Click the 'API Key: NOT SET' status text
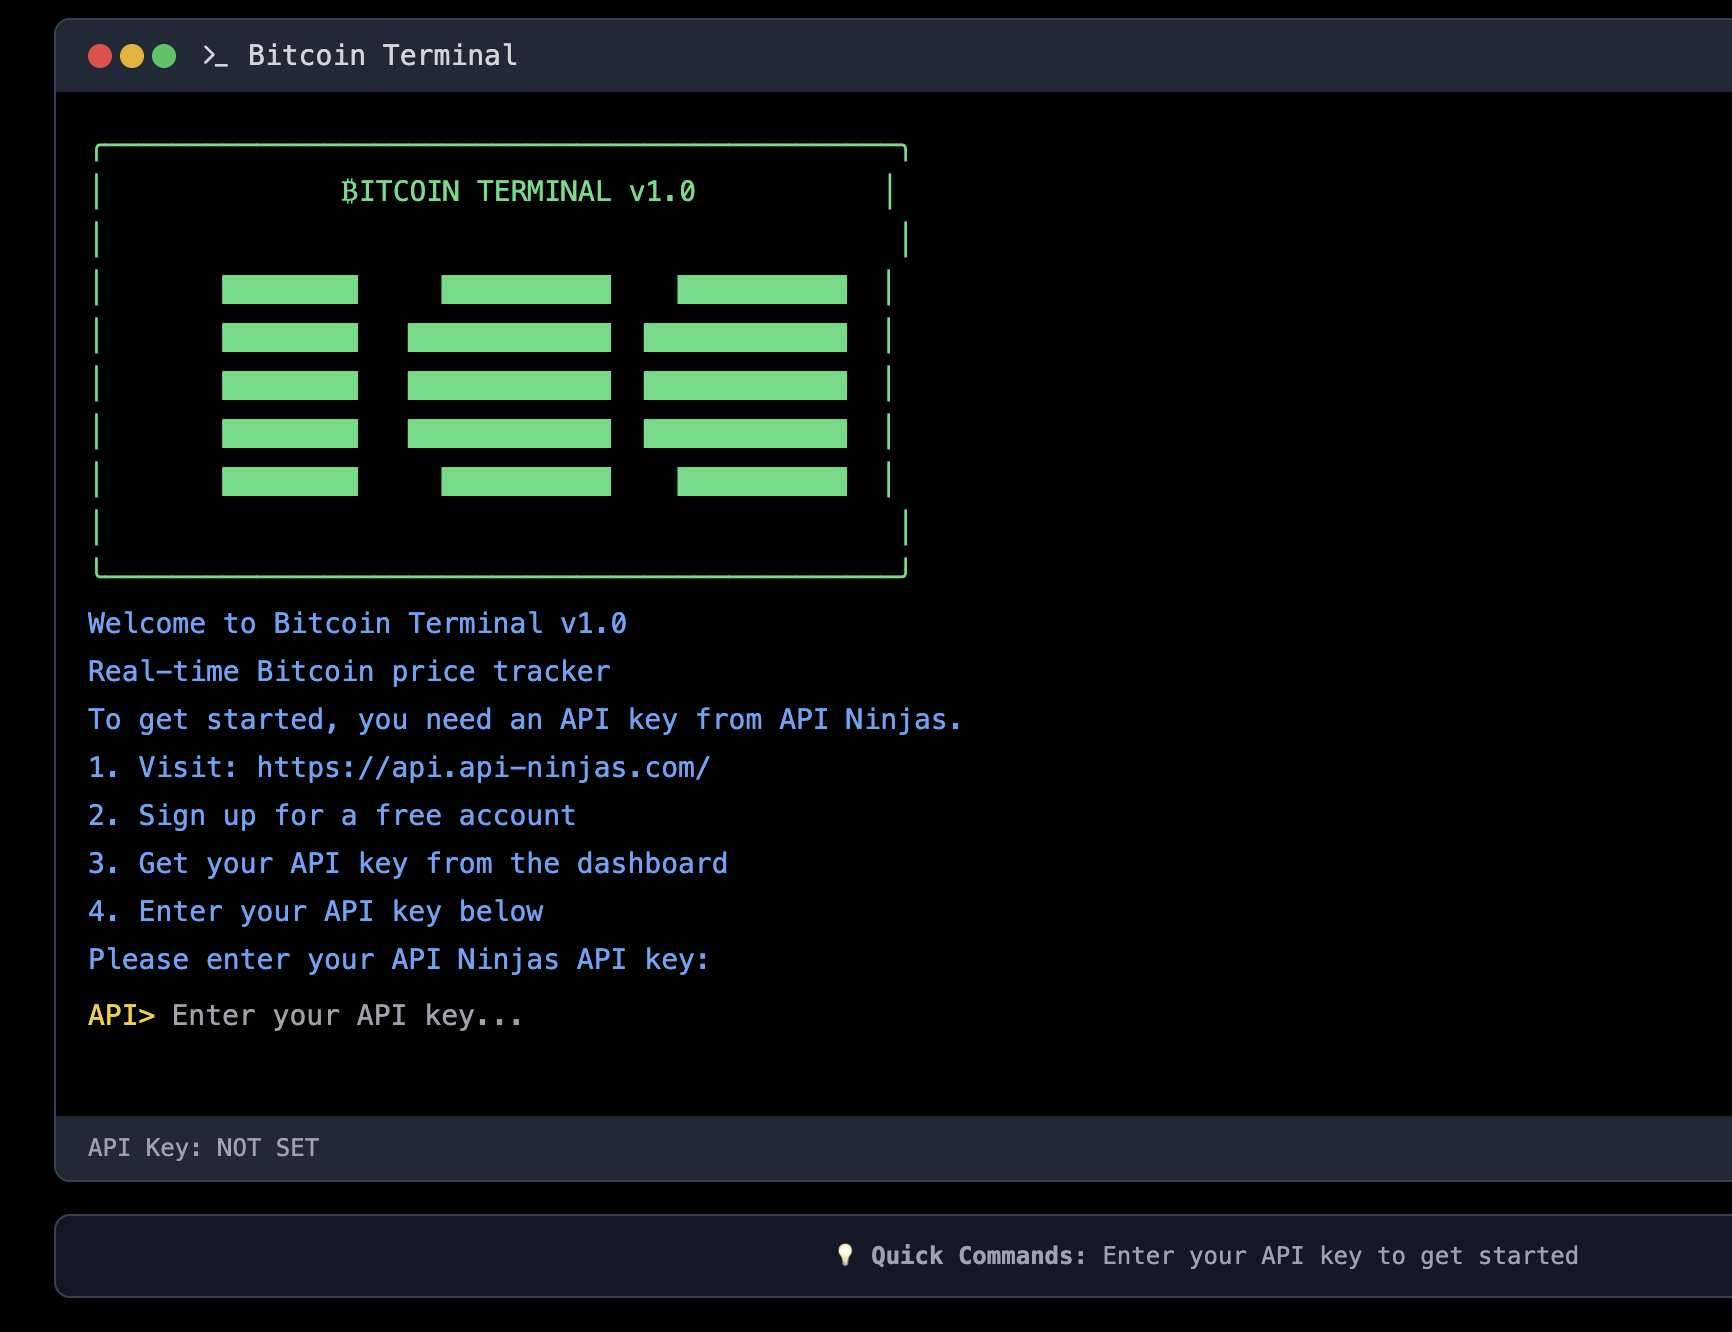 pos(203,1147)
